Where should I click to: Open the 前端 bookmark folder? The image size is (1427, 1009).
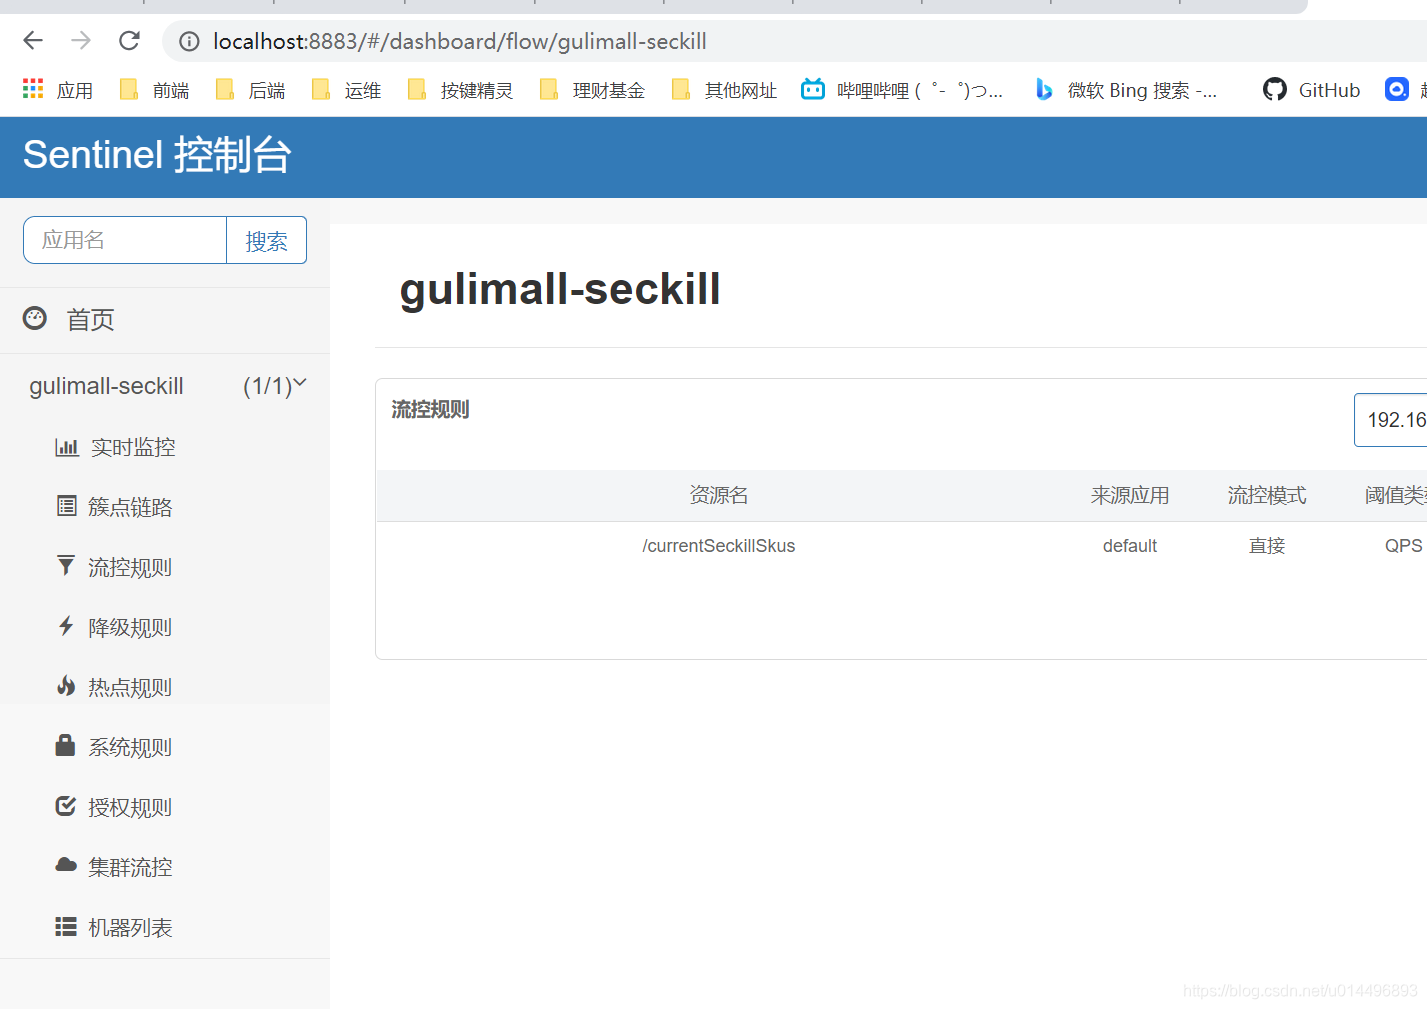point(154,90)
